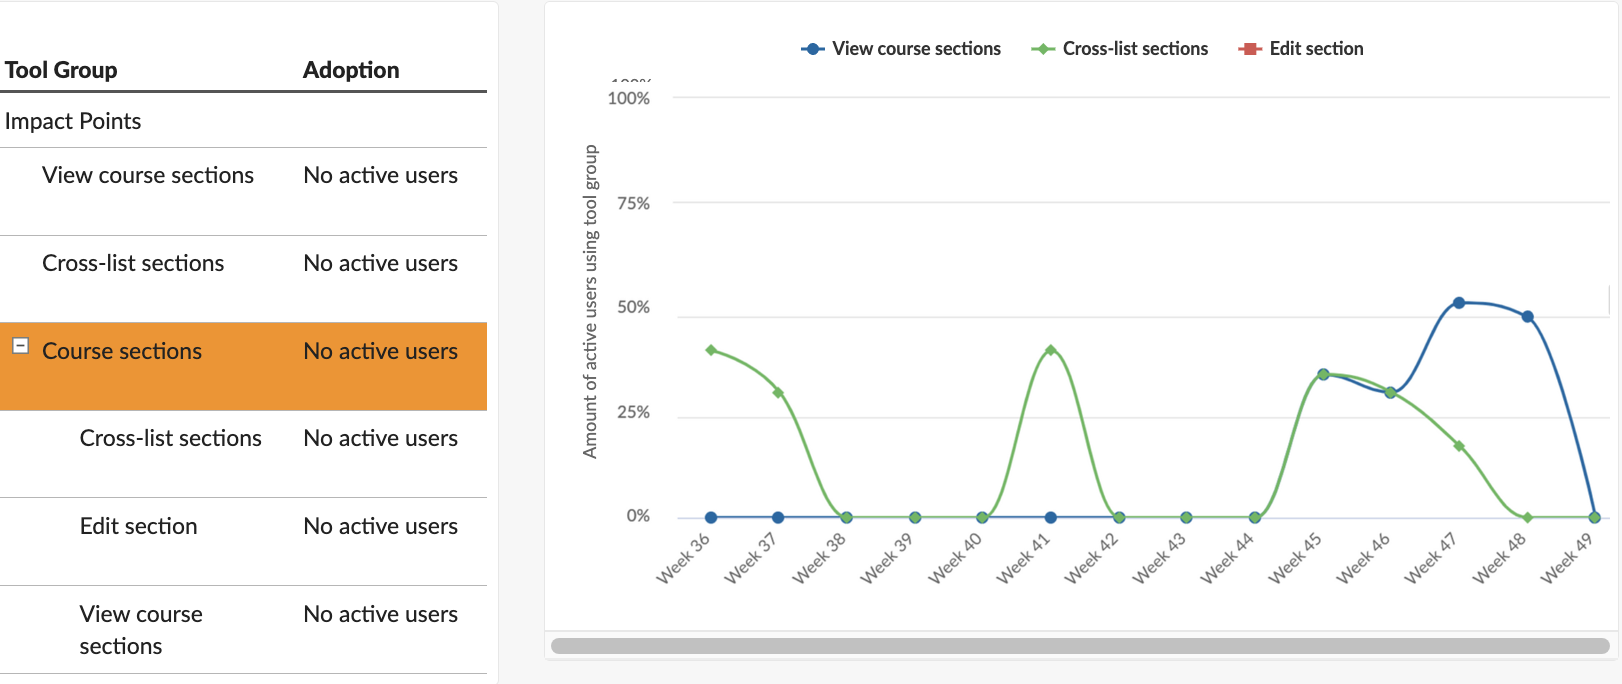Click the Impact Points group row
Image resolution: width=1622 pixels, height=684 pixels.
pyautogui.click(x=243, y=121)
